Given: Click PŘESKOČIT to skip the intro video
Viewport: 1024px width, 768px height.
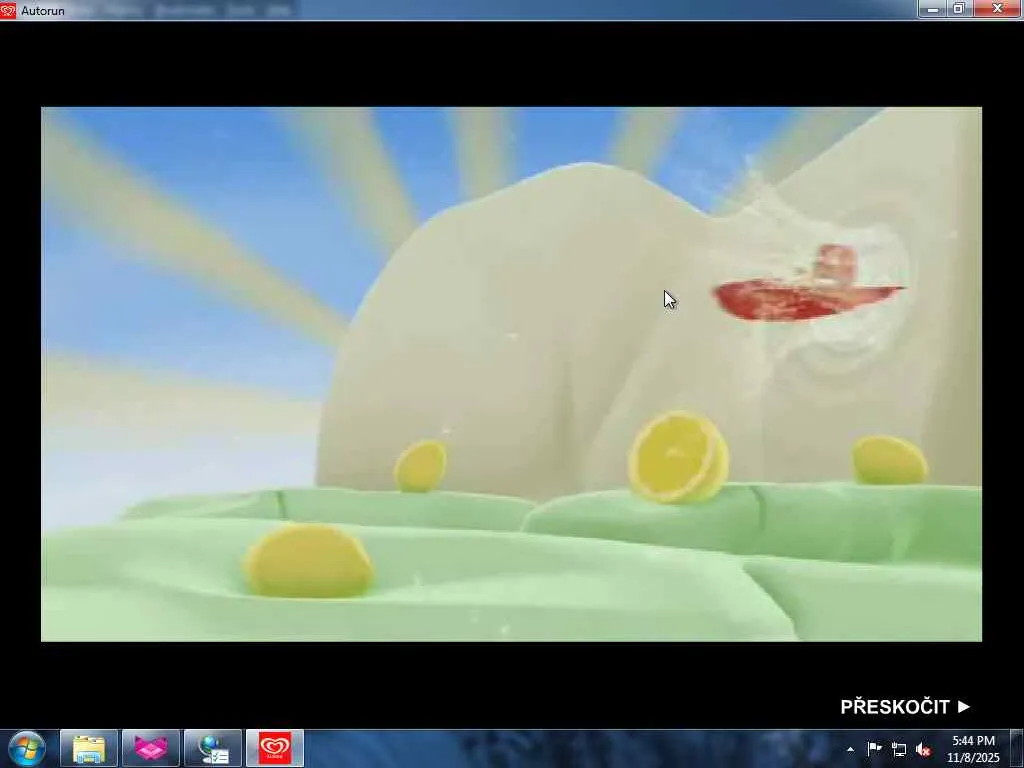Looking at the screenshot, I should click(904, 707).
